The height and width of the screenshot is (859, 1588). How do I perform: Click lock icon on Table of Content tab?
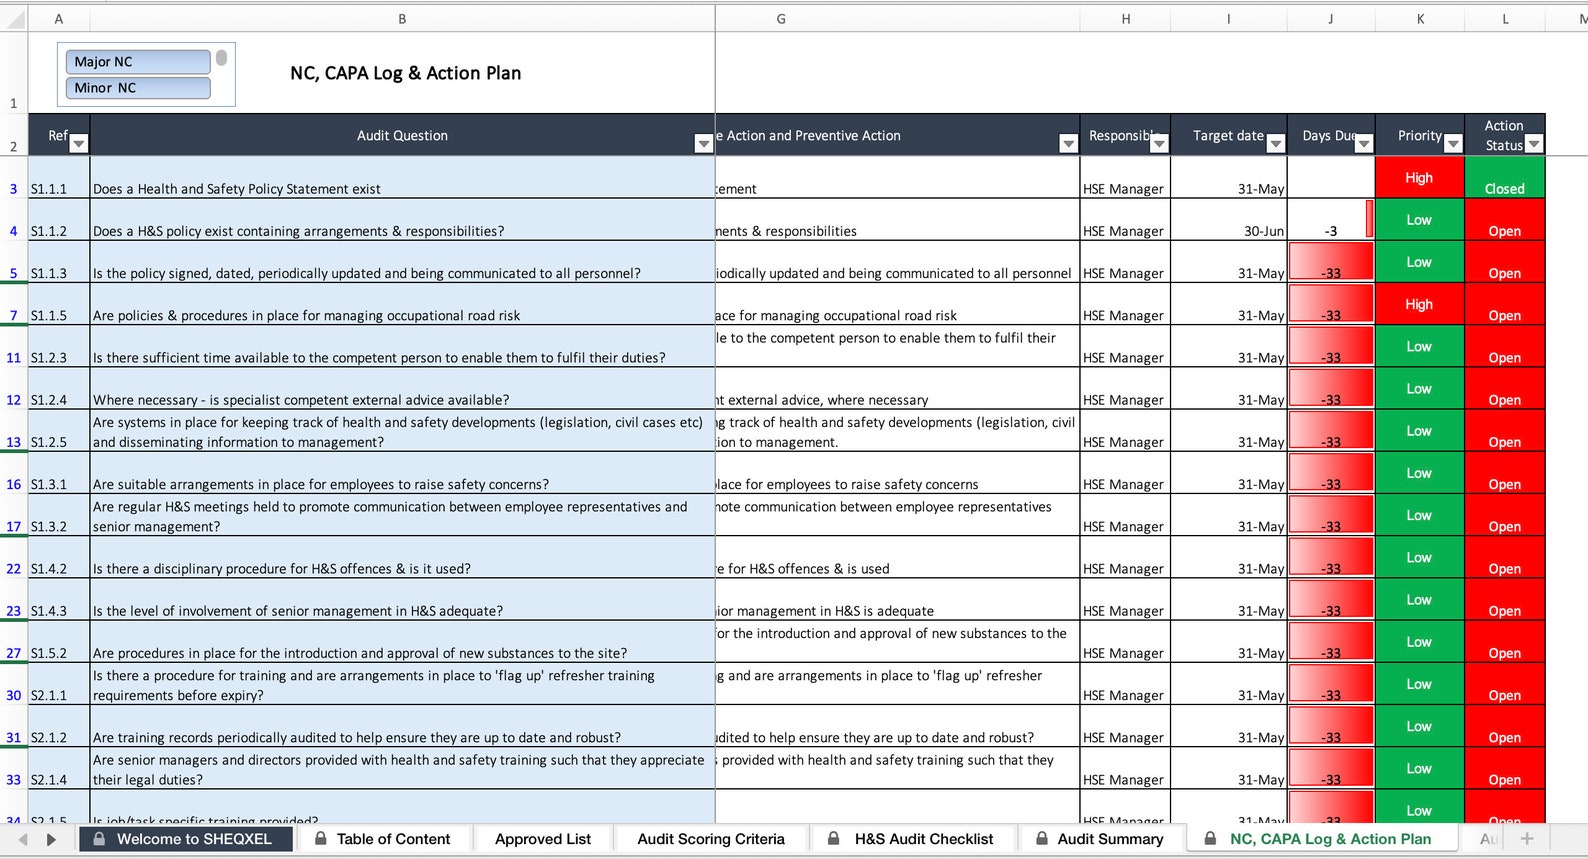pos(321,838)
